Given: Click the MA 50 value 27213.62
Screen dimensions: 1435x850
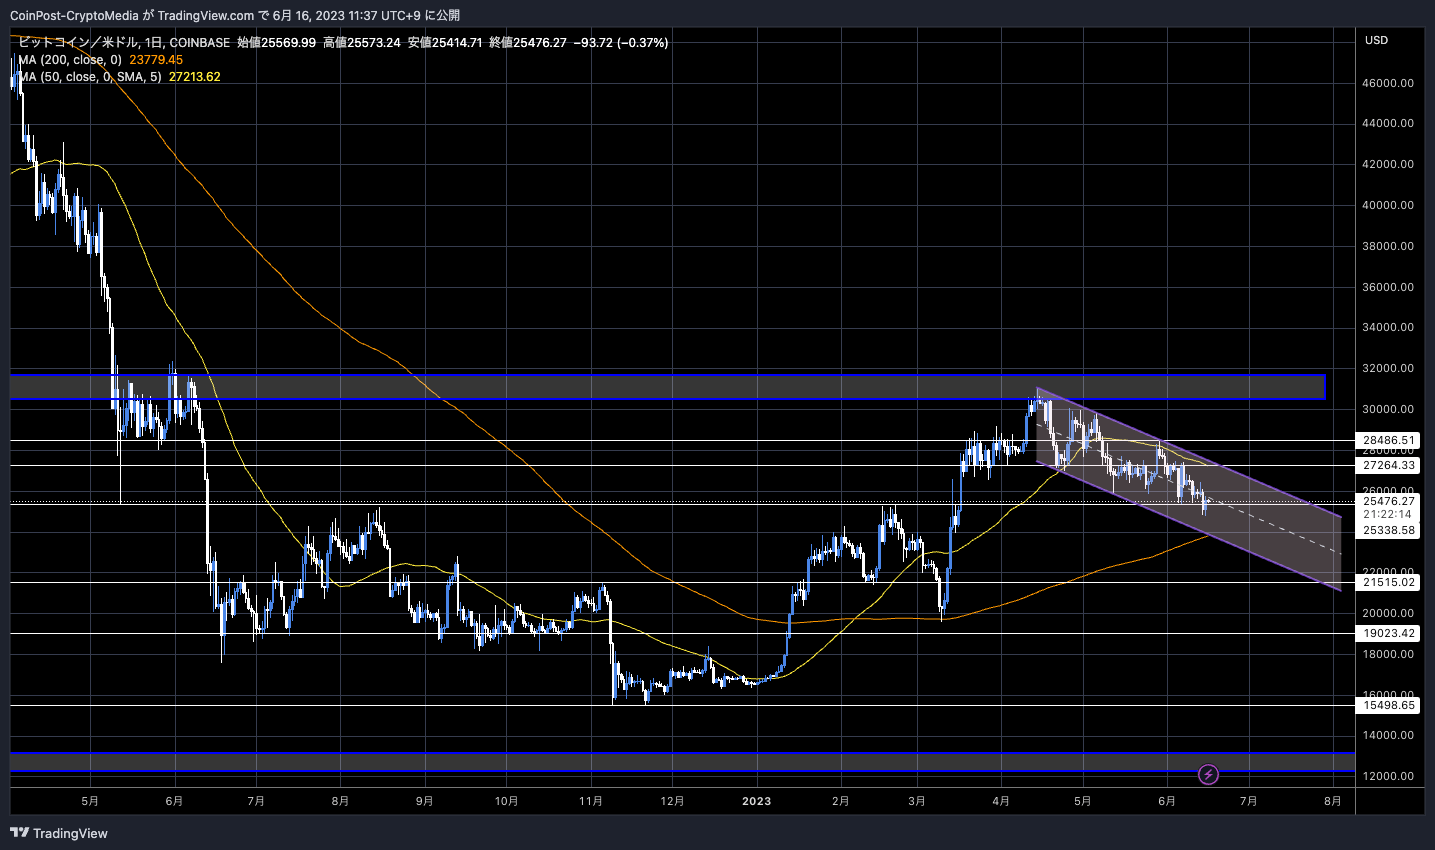Looking at the screenshot, I should pos(194,77).
